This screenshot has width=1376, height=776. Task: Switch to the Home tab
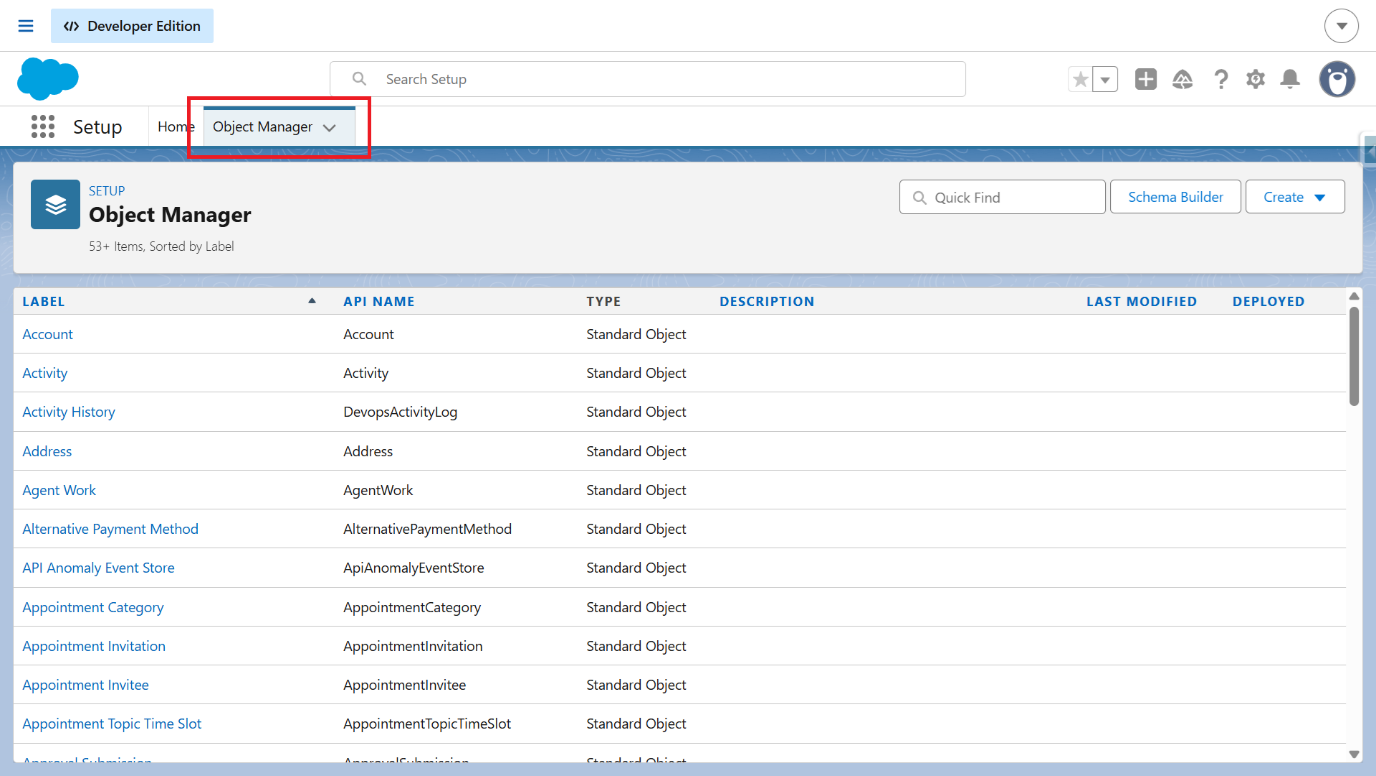point(176,127)
